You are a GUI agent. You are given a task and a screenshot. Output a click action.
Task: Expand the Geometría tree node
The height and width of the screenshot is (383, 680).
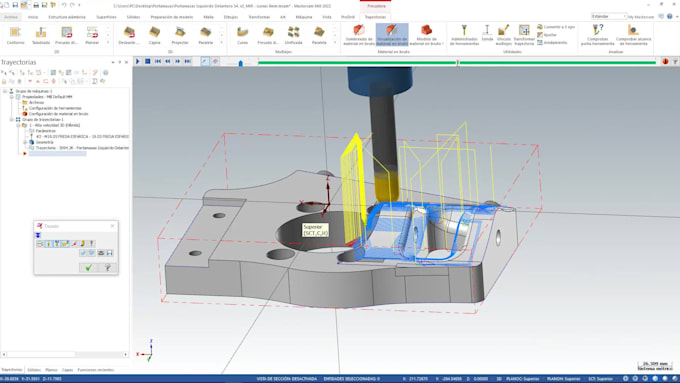coord(25,142)
